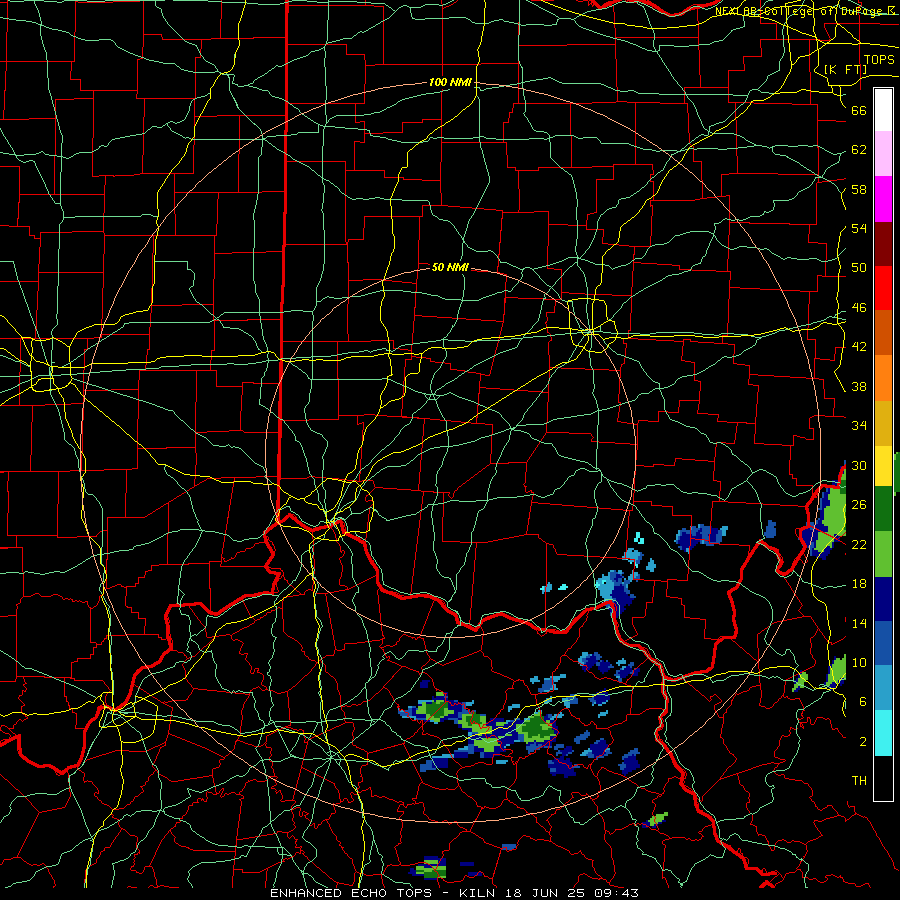The width and height of the screenshot is (900, 900).
Task: Click the legend value '62'
Action: pos(859,150)
